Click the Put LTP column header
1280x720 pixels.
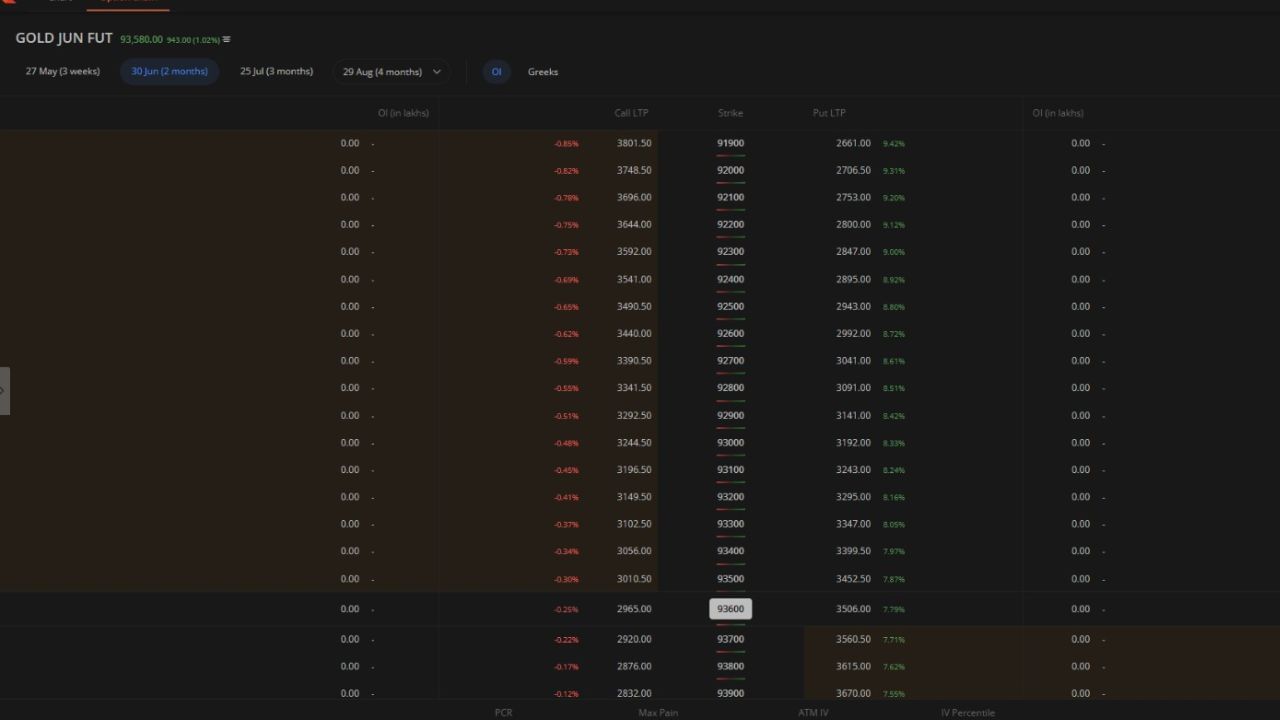(x=829, y=113)
